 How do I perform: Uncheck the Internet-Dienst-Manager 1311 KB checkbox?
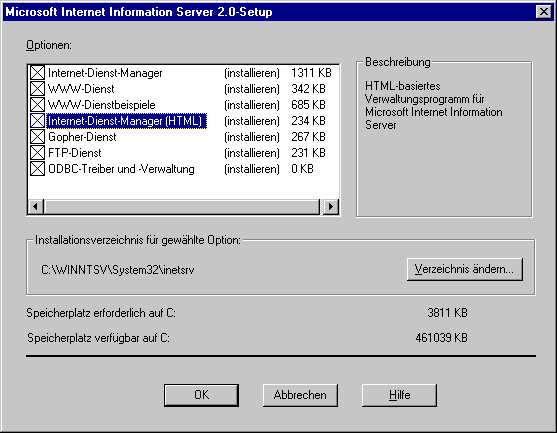37,73
